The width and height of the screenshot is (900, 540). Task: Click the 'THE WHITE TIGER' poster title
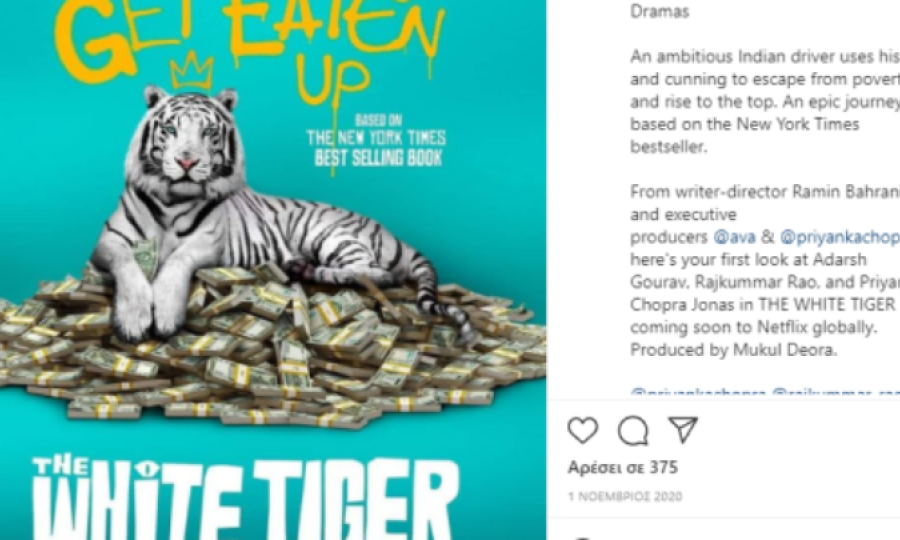(246, 496)
